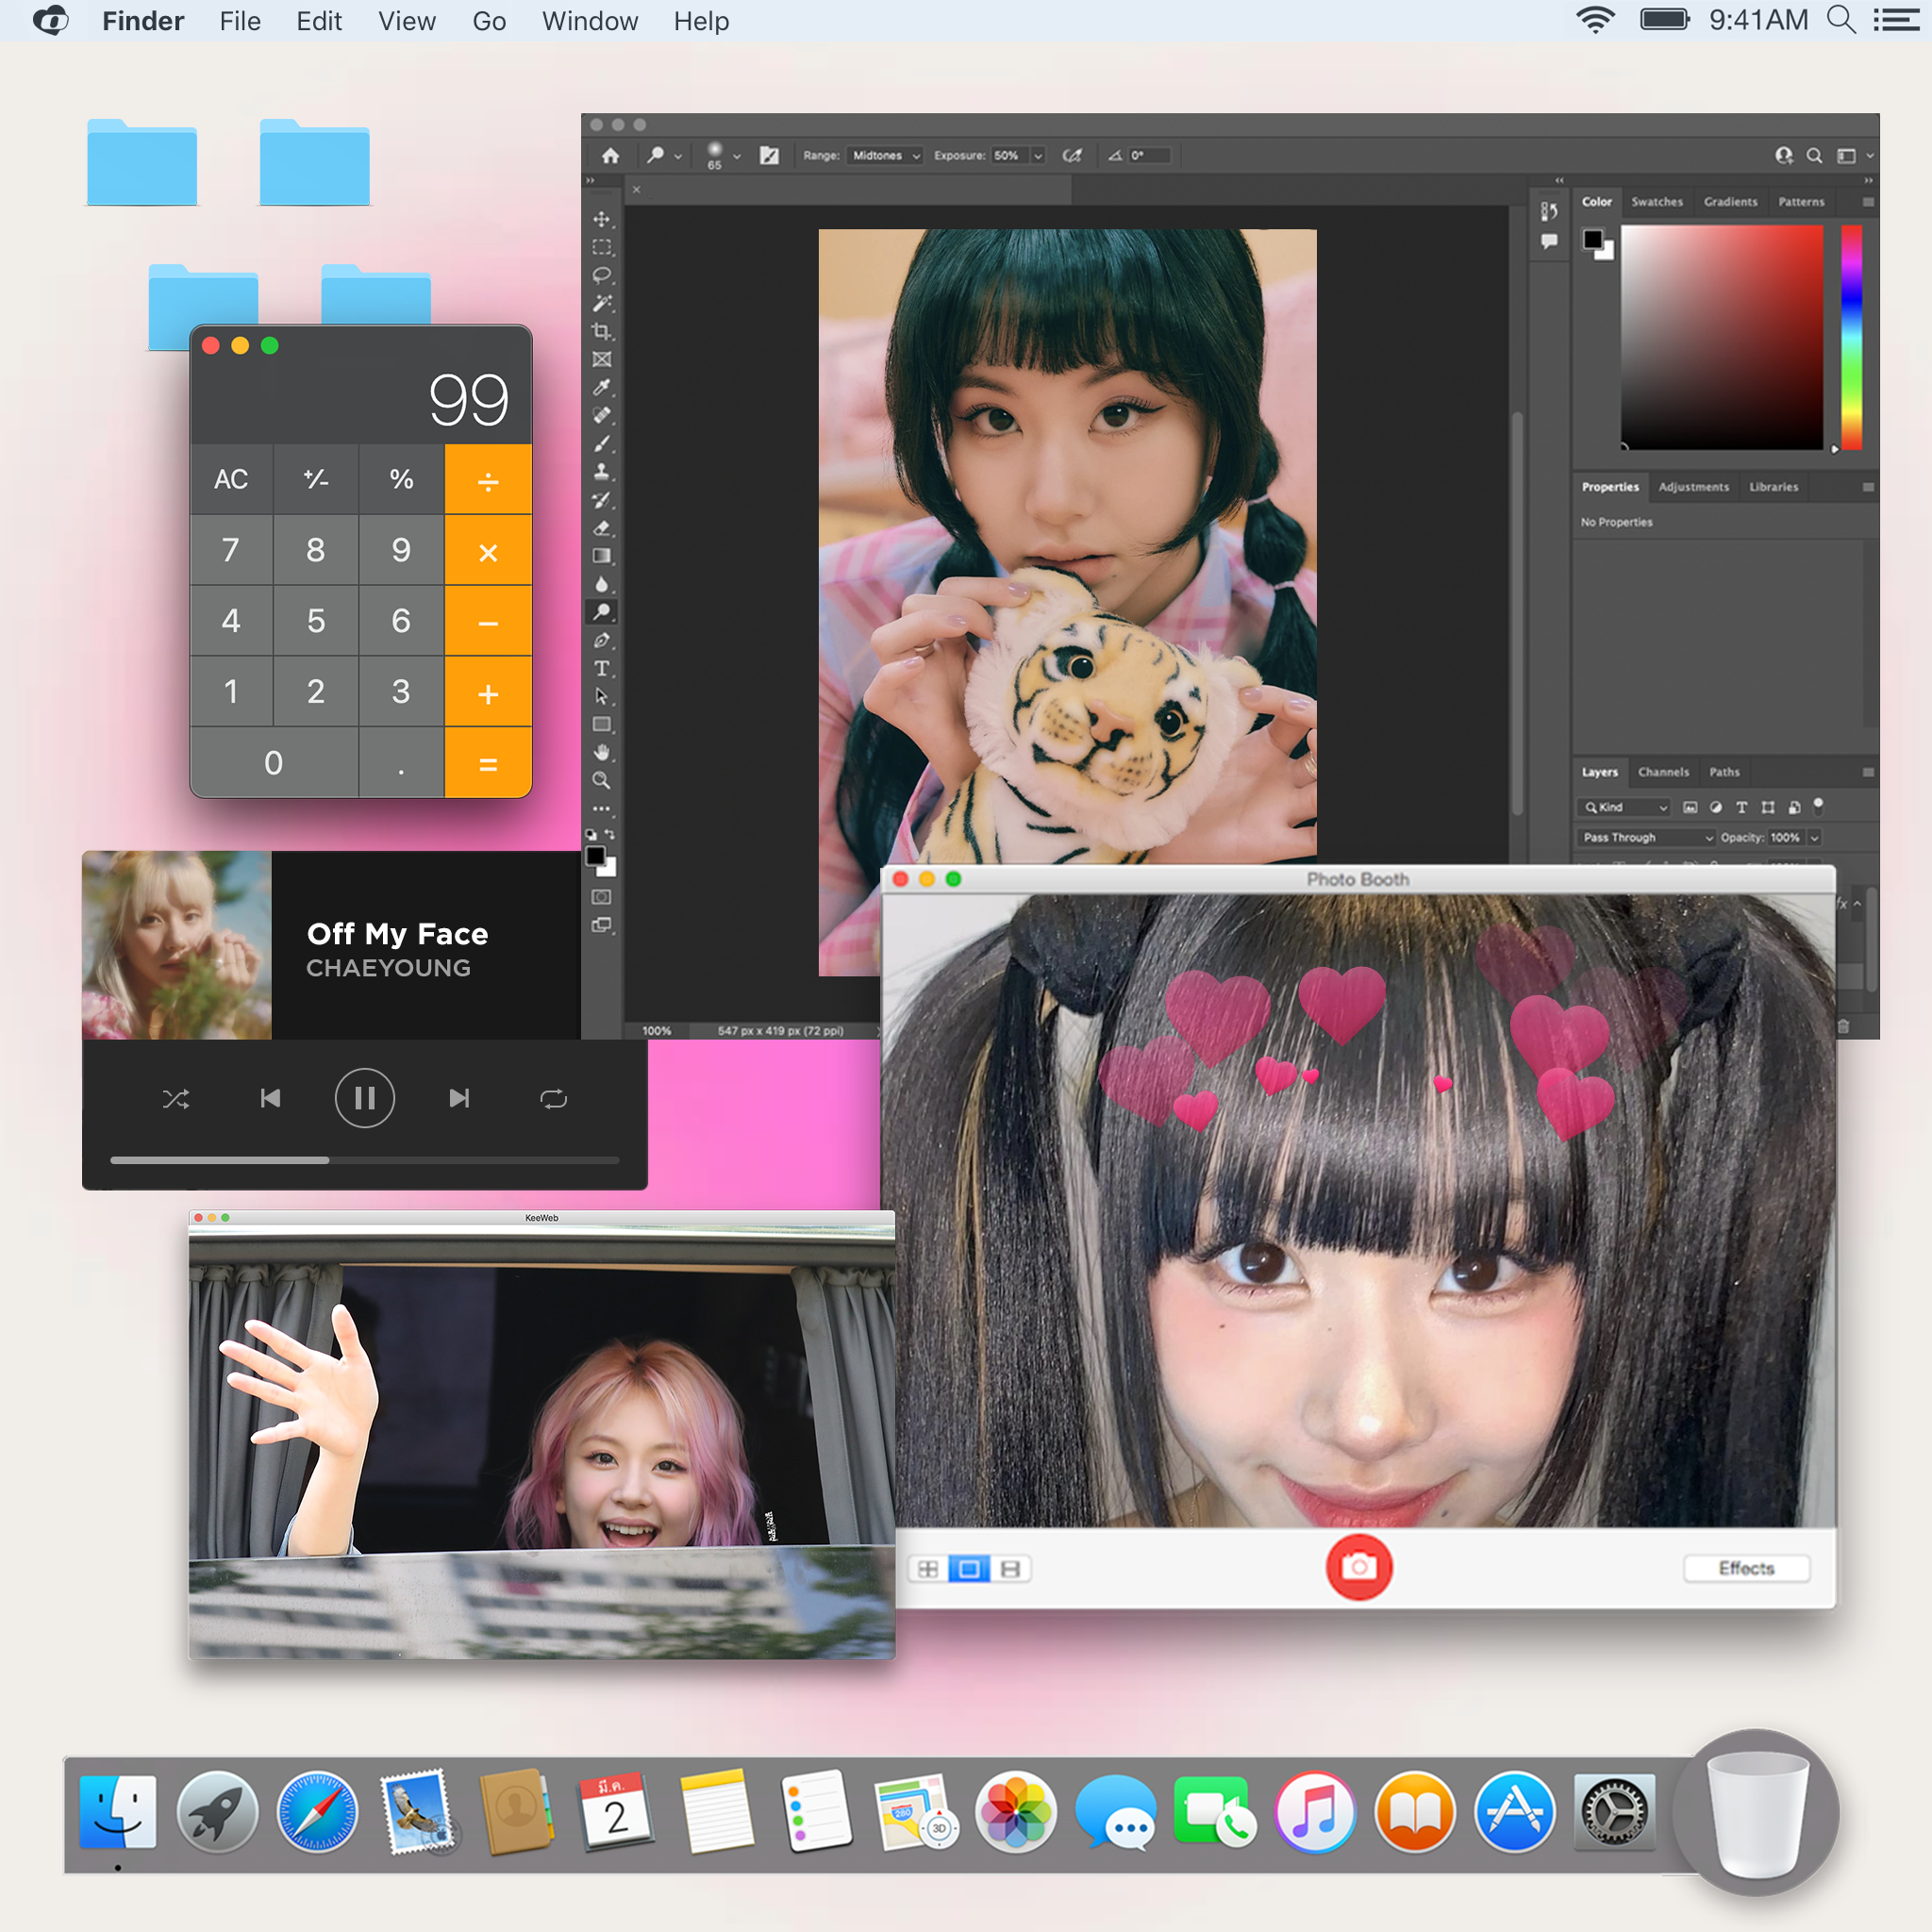Viewport: 1932px width, 1932px height.
Task: Open the Pass Through blend mode dropdown
Action: coord(1646,837)
